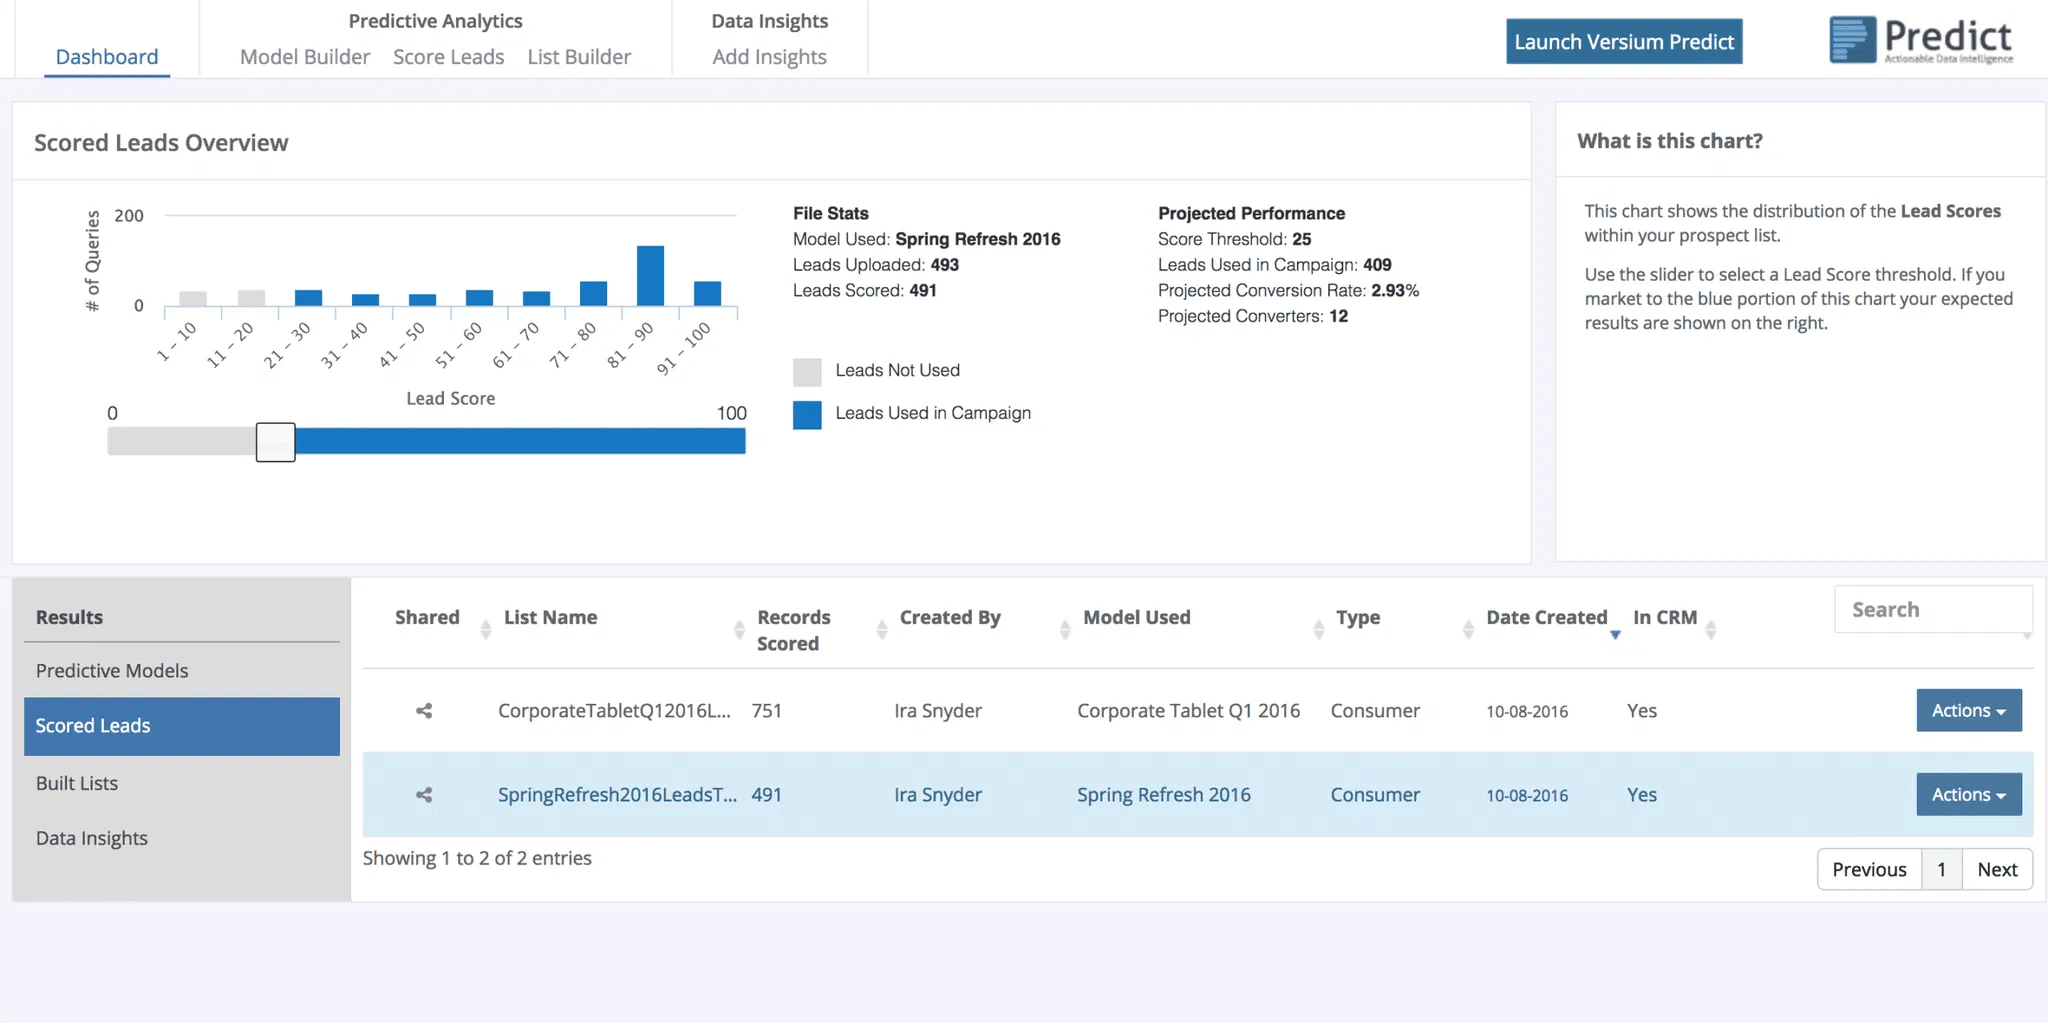Viewport: 2048px width, 1023px height.
Task: Click the Search input field
Action: [1932, 610]
